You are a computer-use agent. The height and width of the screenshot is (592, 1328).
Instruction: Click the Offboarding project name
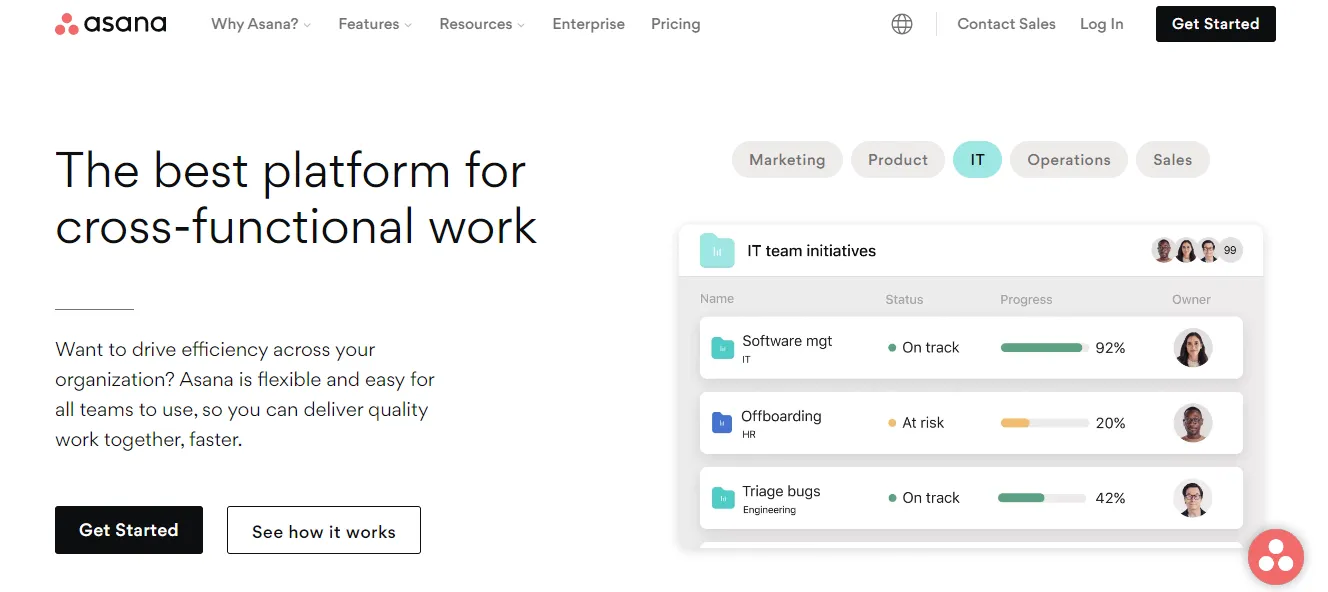pyautogui.click(x=781, y=416)
